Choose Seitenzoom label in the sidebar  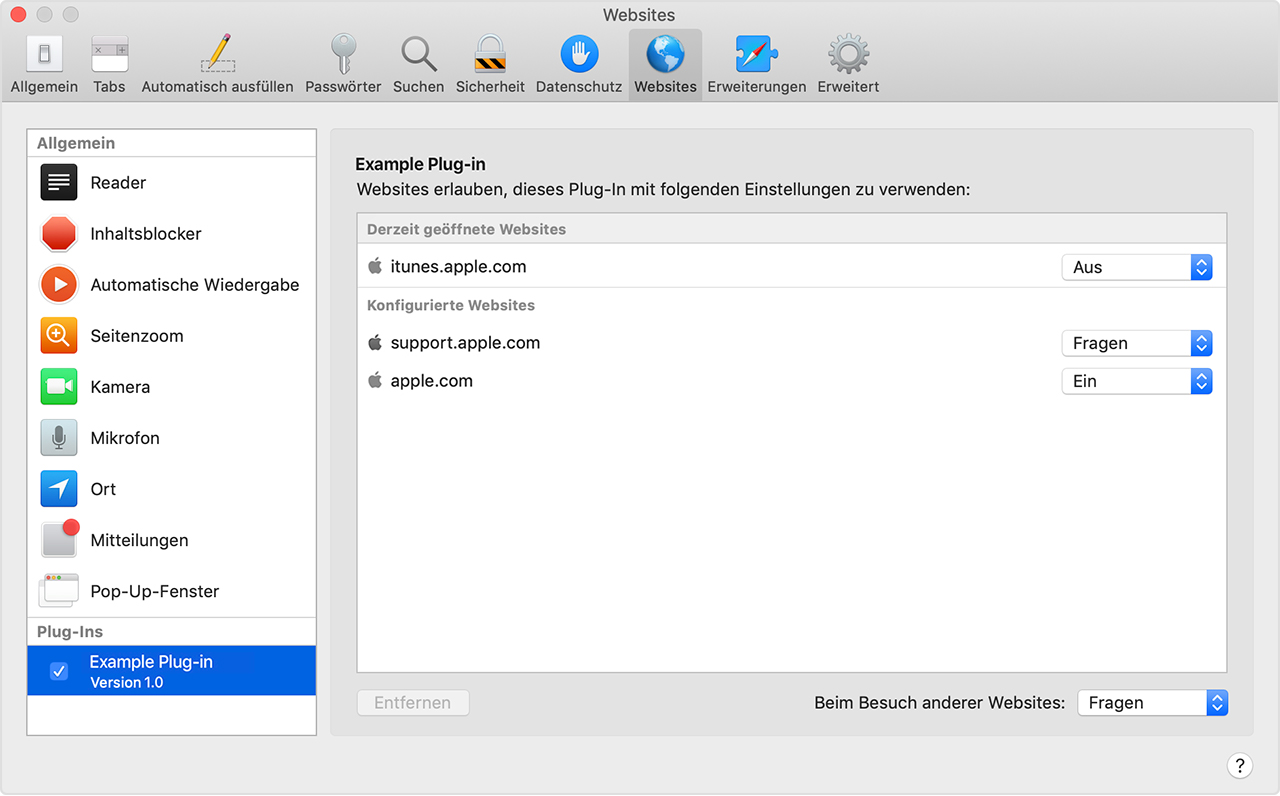pos(137,336)
